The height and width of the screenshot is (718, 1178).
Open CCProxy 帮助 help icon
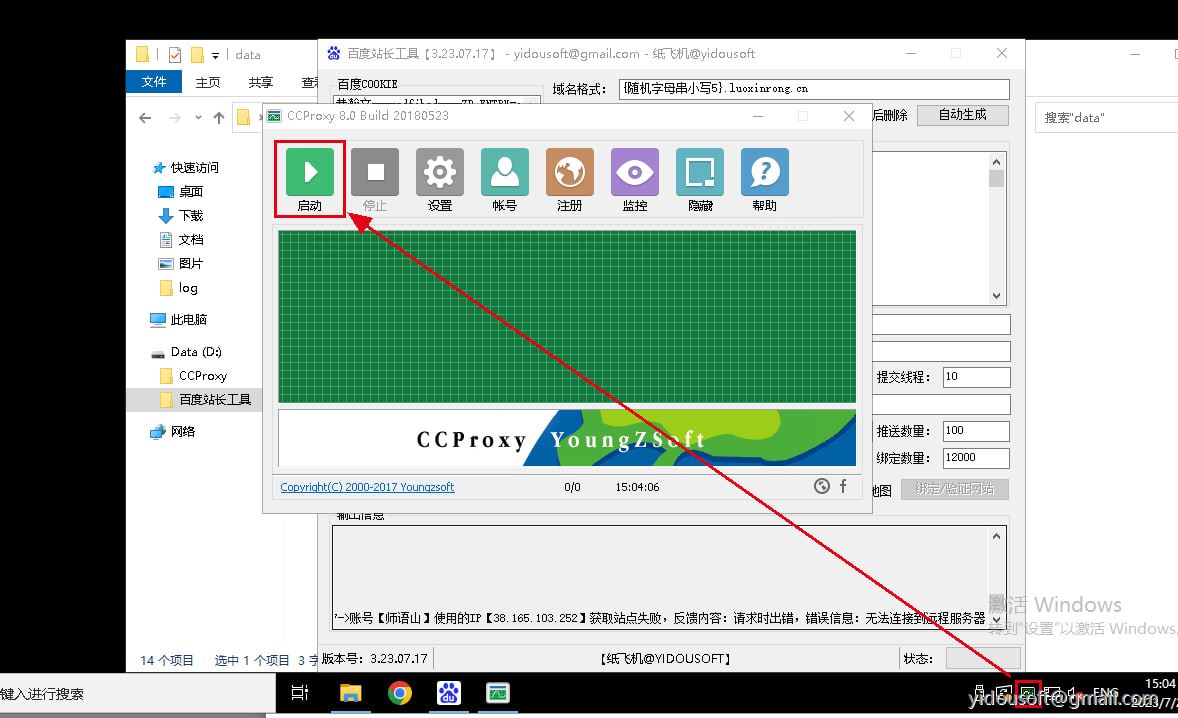(x=765, y=180)
